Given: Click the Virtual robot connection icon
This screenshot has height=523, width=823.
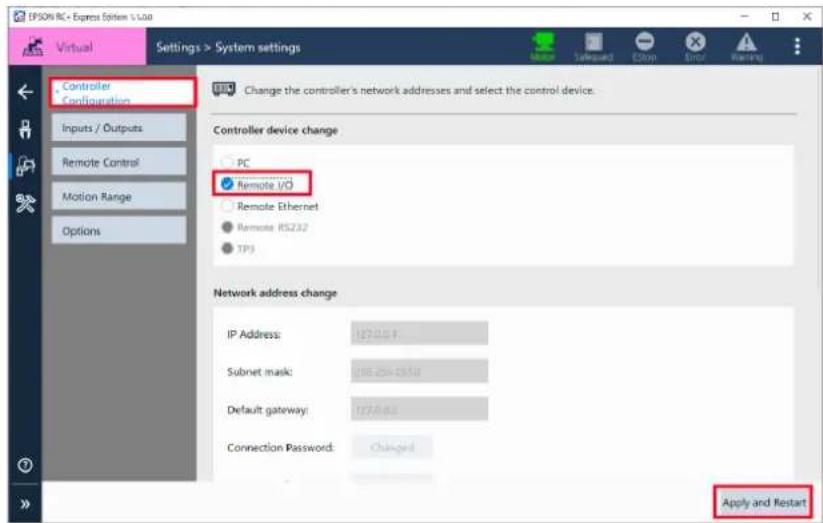Looking at the screenshot, I should coord(34,47).
